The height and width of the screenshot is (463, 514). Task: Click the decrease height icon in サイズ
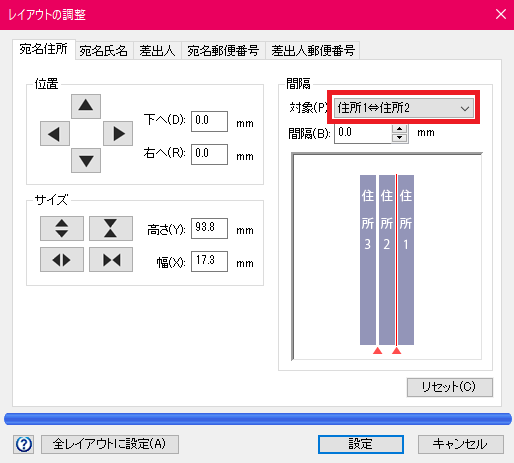(x=111, y=228)
